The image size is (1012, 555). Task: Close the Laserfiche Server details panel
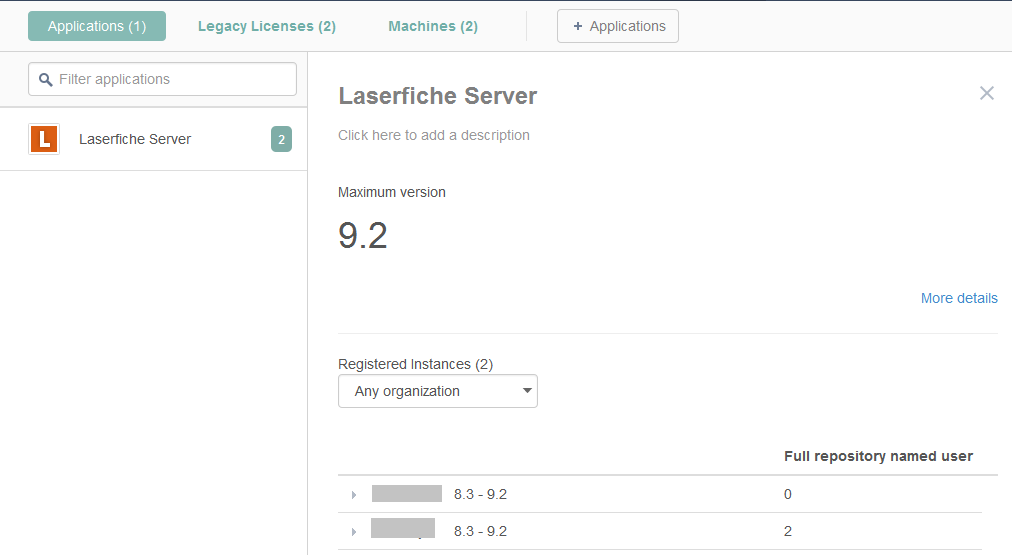click(x=986, y=93)
